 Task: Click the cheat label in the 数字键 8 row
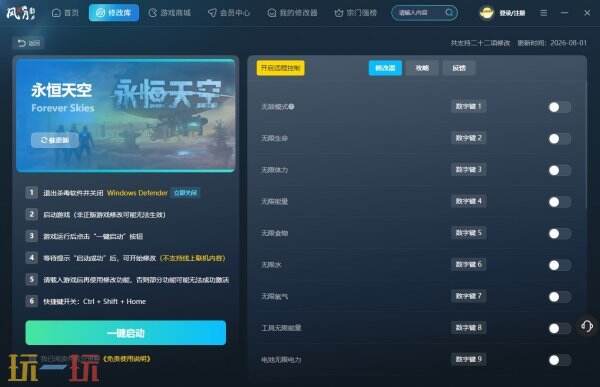pyautogui.click(x=281, y=328)
